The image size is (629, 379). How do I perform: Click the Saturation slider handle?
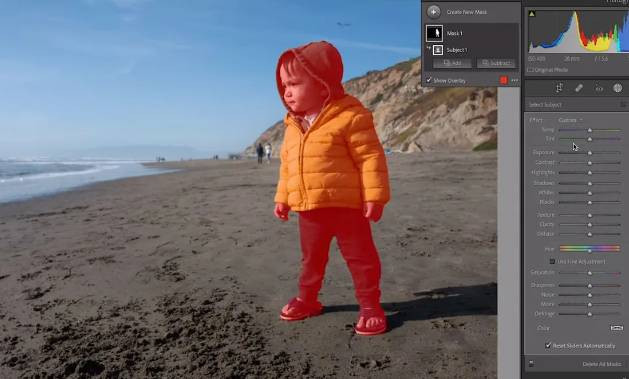pyautogui.click(x=590, y=273)
